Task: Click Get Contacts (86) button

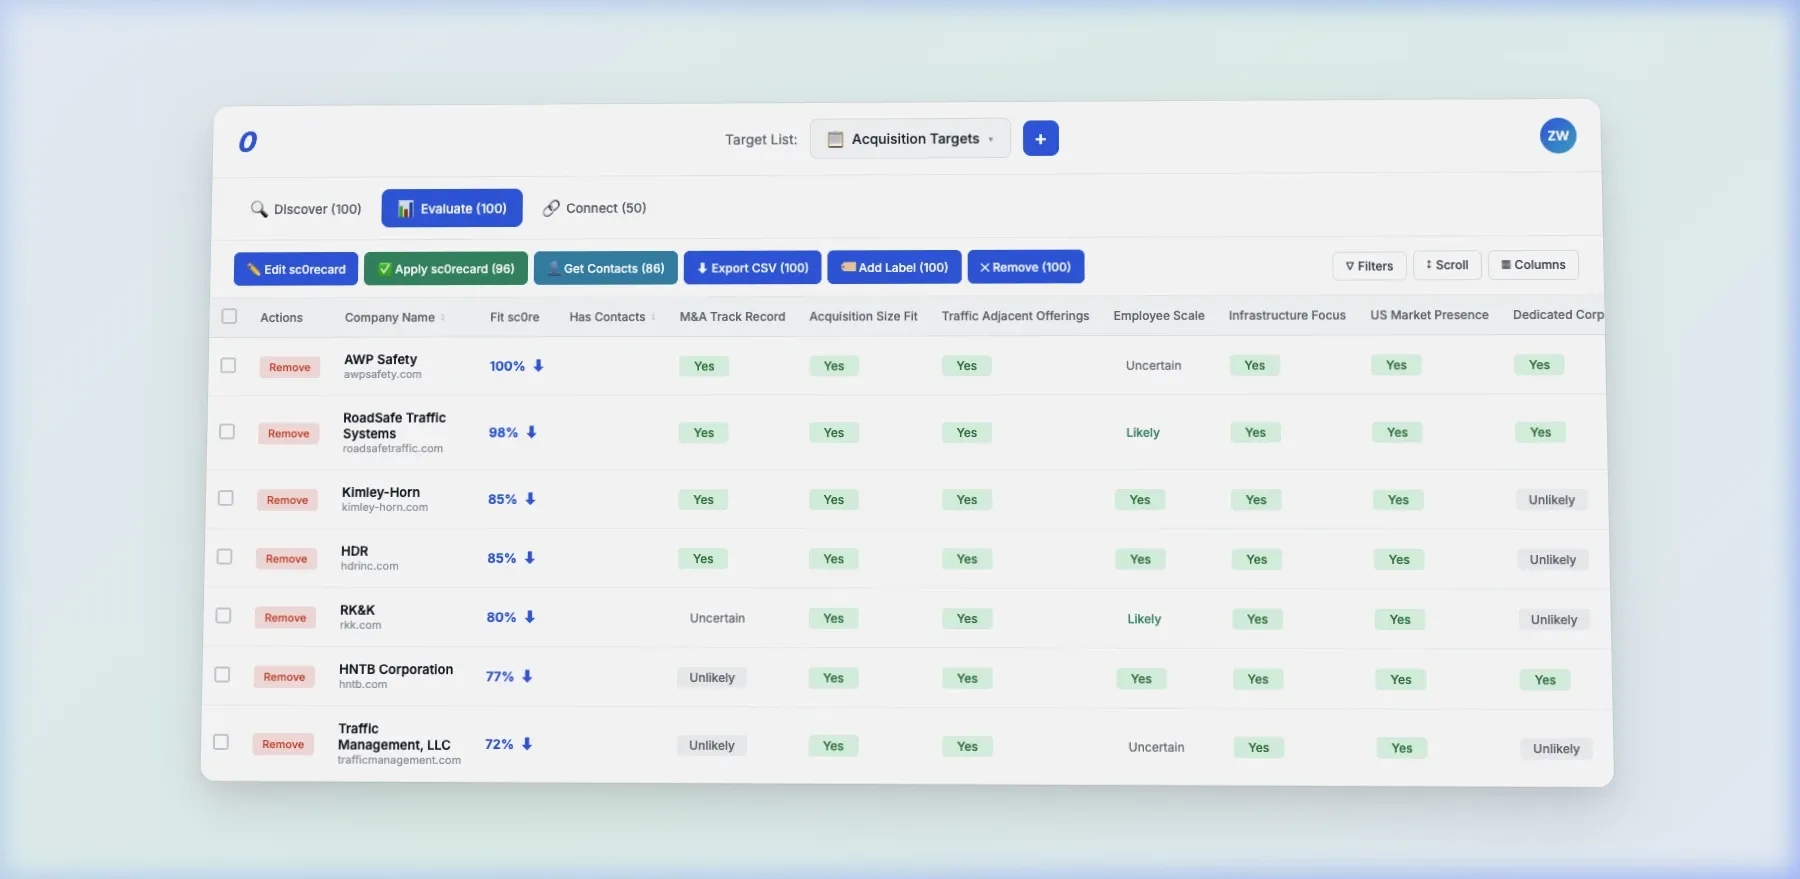Action: (606, 268)
